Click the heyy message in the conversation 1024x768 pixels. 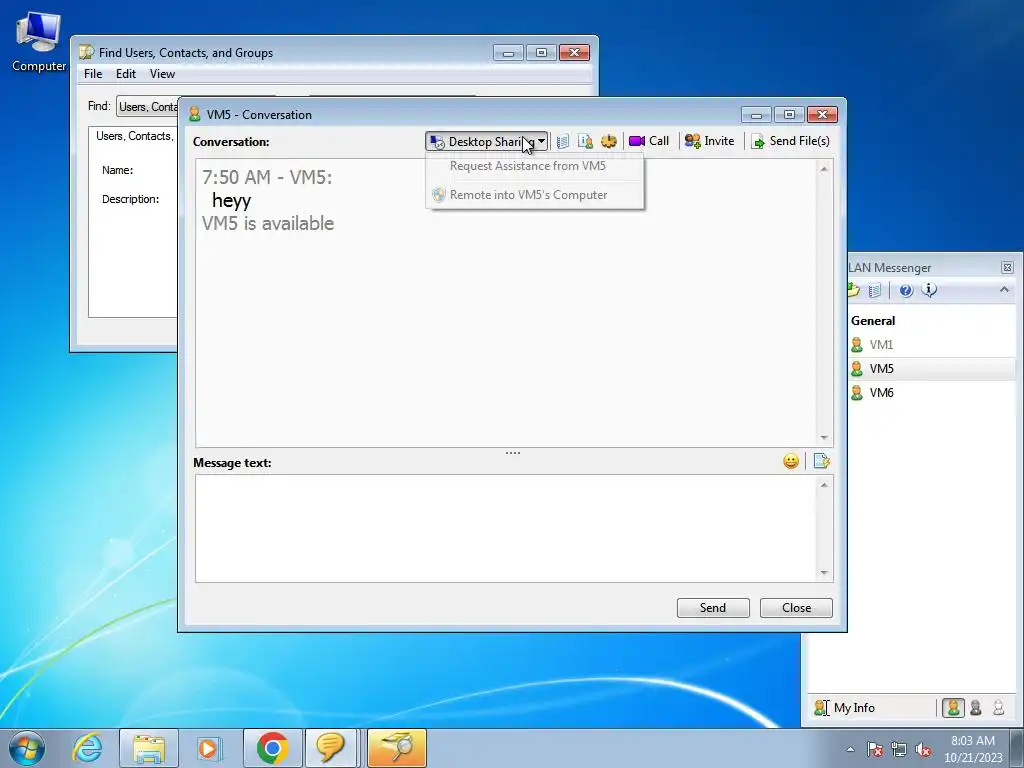click(x=231, y=200)
